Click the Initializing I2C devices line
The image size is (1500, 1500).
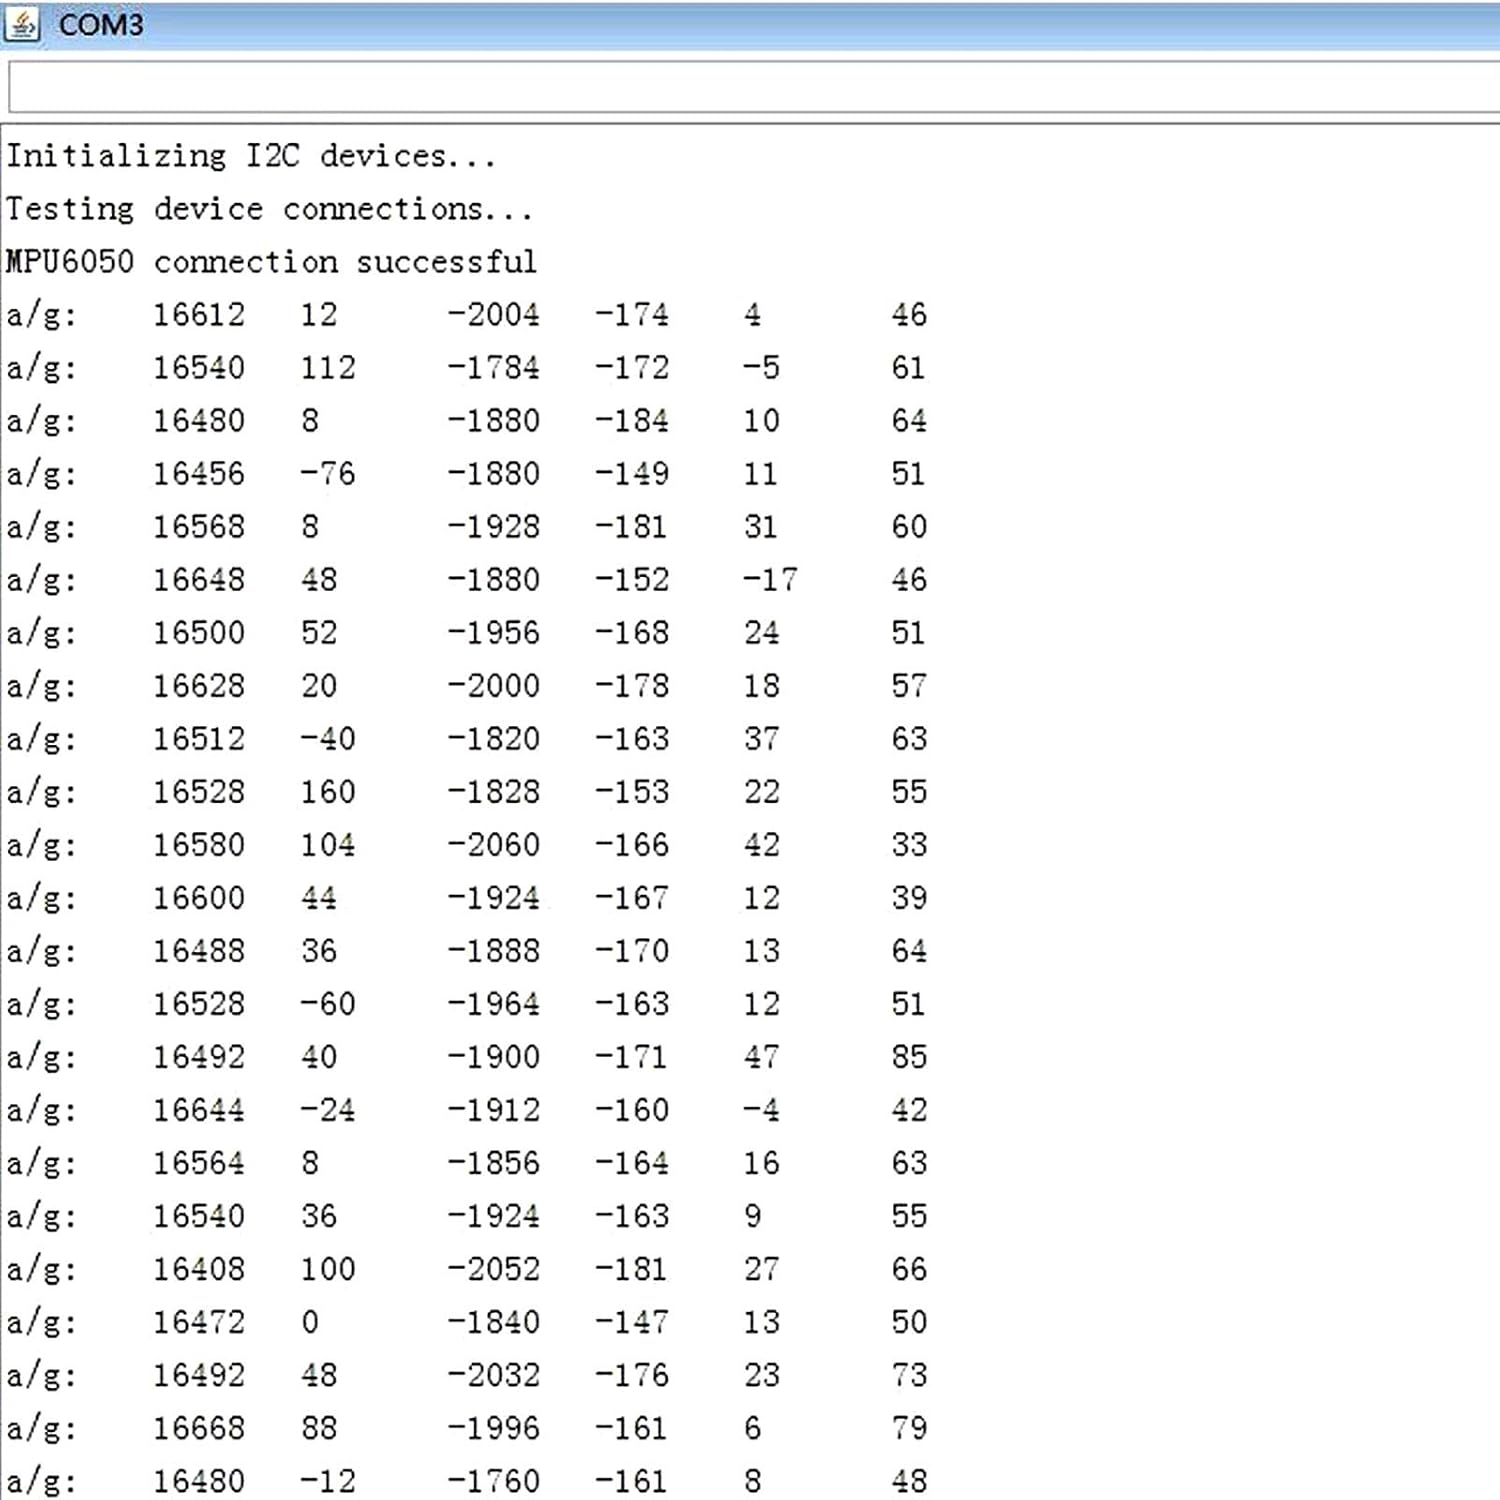coord(250,155)
